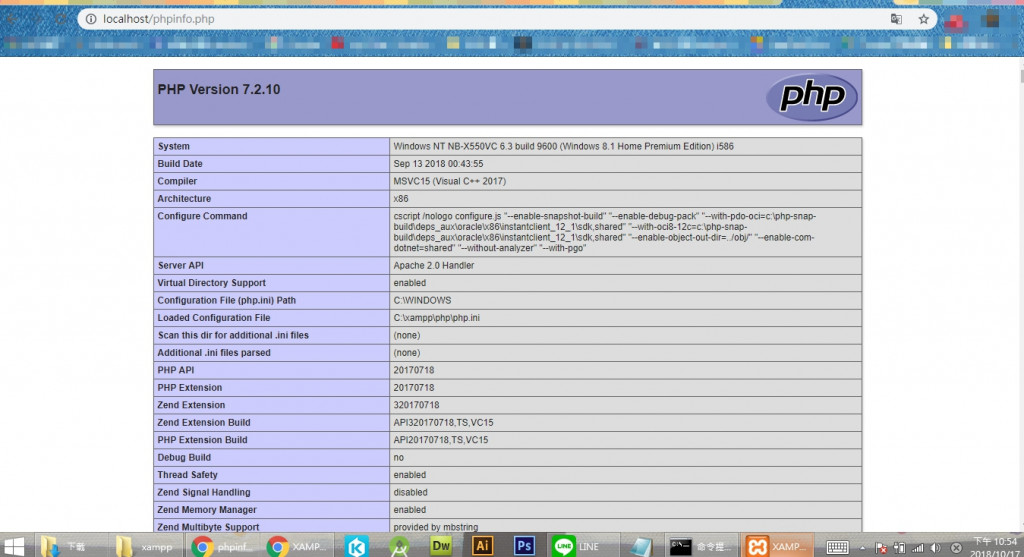
Task: Switch to the XAMPP Chrome taskbar window
Action: click(298, 546)
